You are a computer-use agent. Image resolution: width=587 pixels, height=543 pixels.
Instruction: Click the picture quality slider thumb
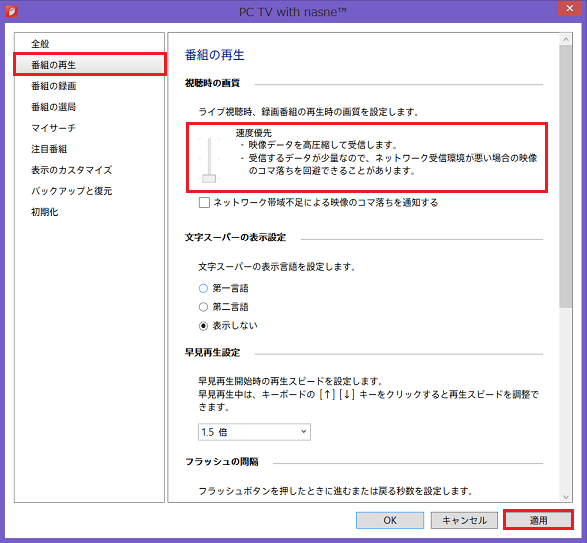tap(209, 178)
